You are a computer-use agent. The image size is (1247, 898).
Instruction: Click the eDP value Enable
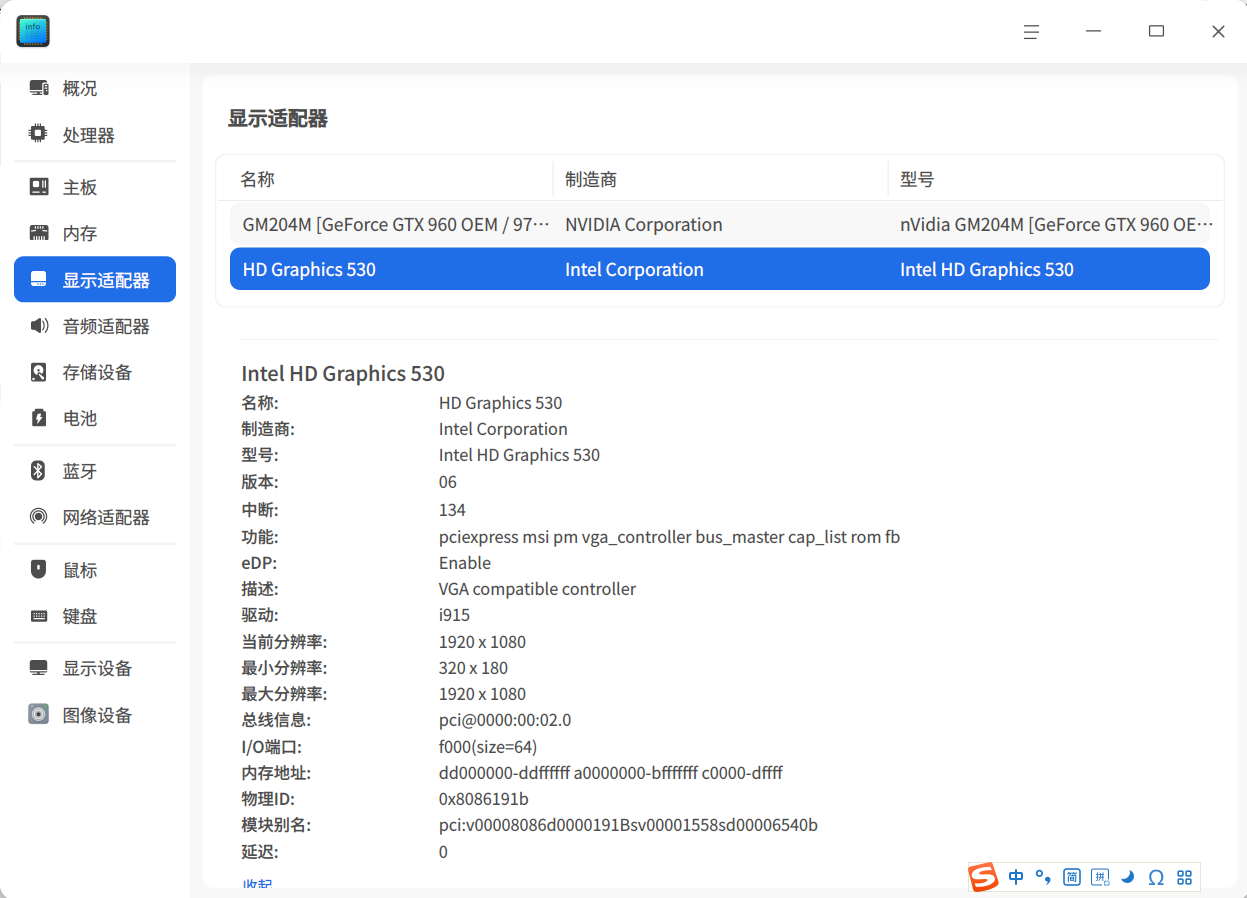click(465, 563)
